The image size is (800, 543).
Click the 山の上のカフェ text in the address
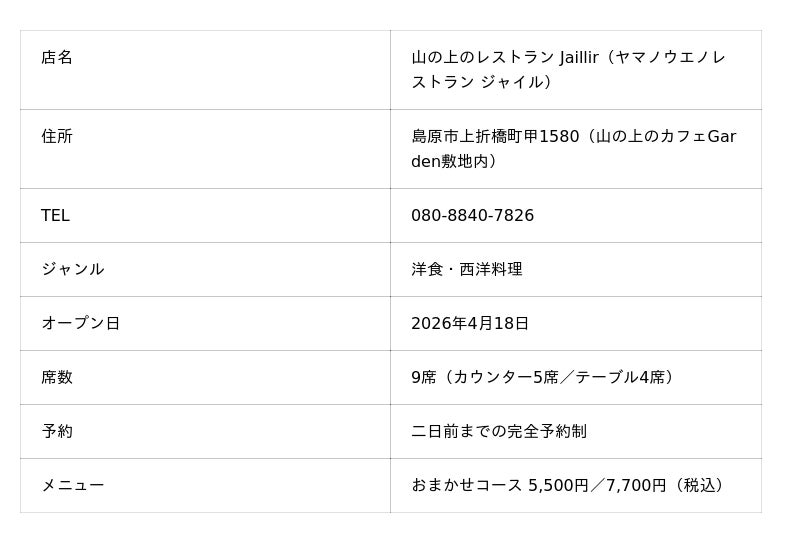point(651,137)
